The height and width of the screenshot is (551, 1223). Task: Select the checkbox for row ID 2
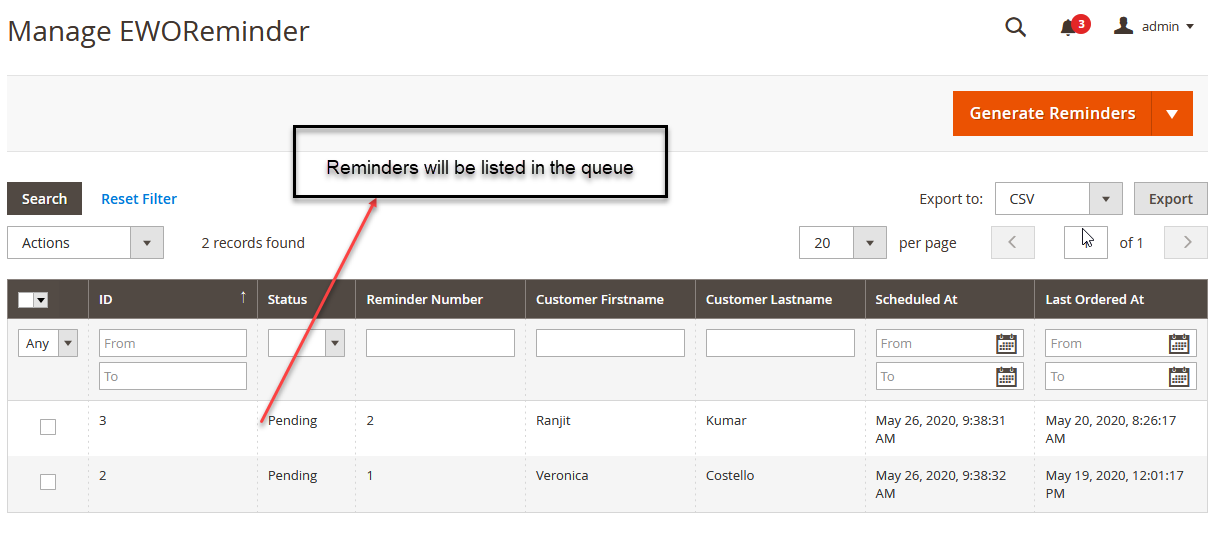click(48, 482)
